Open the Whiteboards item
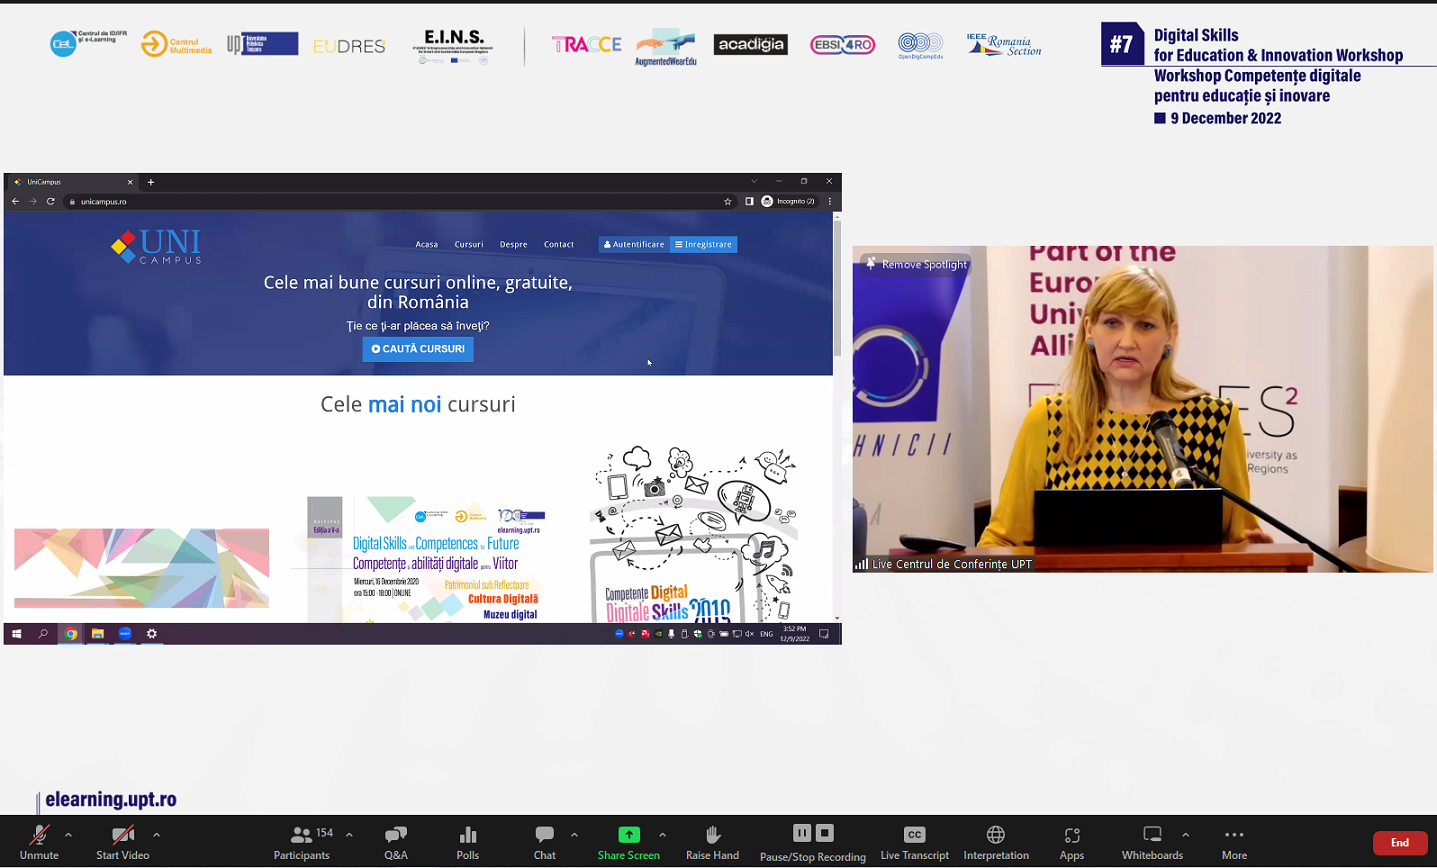This screenshot has height=868, width=1437. 1152,841
